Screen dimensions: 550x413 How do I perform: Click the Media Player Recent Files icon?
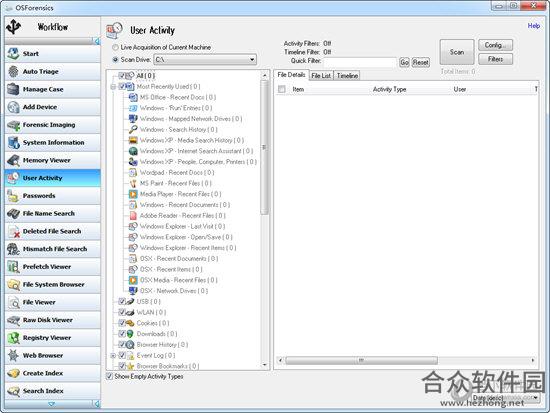(x=133, y=194)
